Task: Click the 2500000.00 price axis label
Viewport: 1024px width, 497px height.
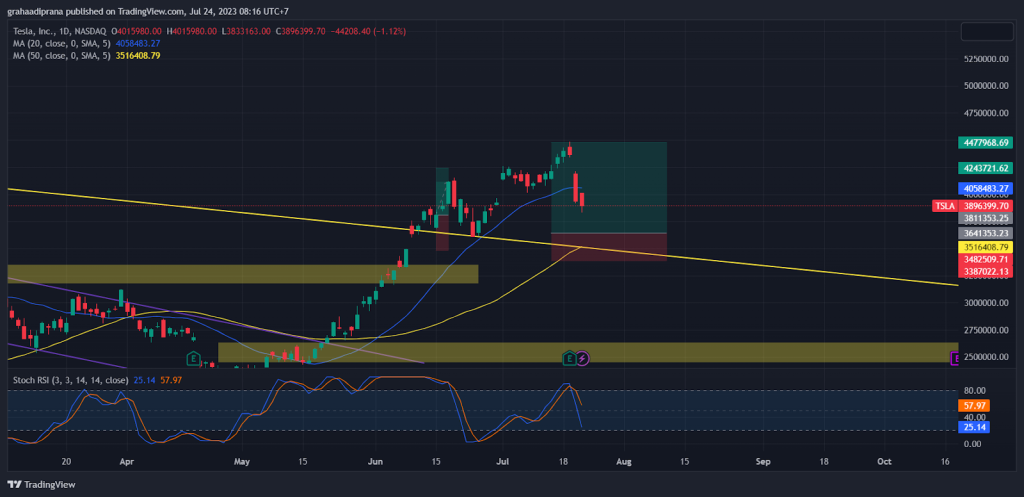Action: tap(986, 357)
